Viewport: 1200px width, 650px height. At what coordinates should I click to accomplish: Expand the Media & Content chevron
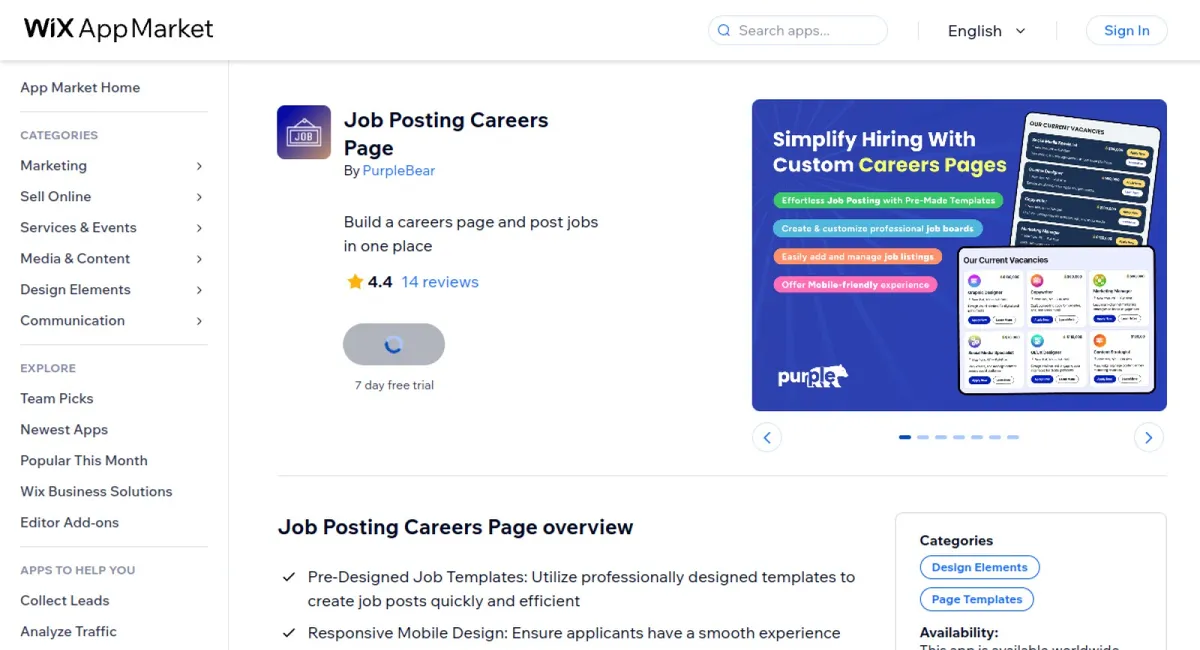coord(199,259)
